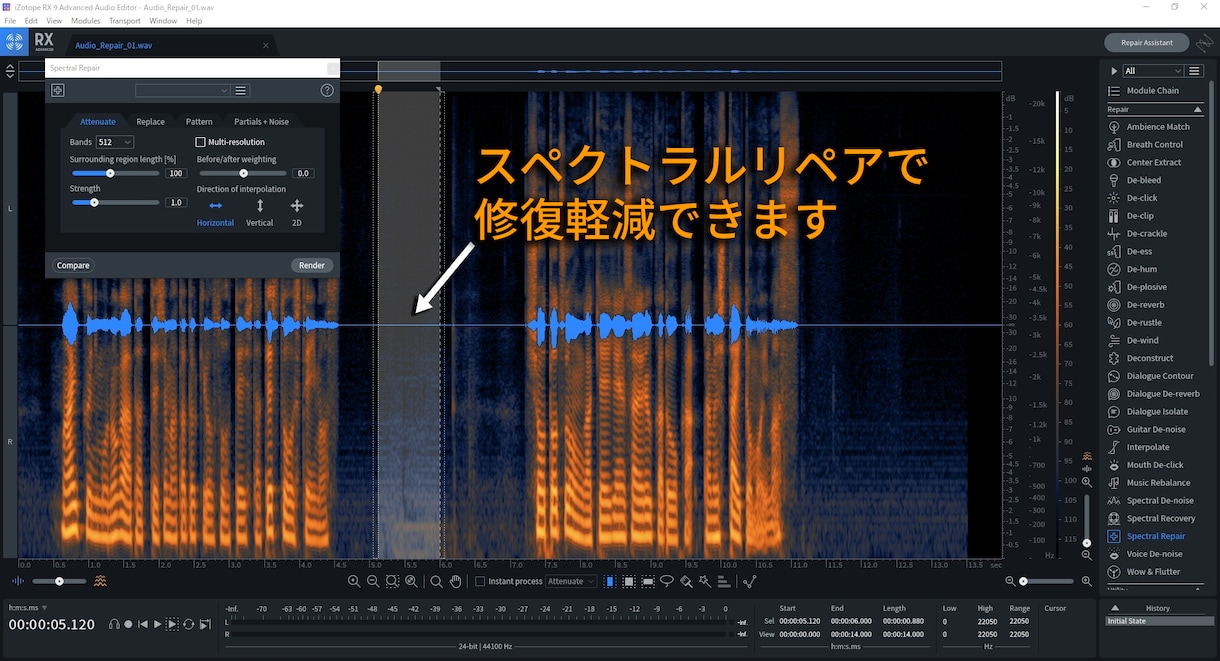1220x661 pixels.
Task: Open the module filter All dropdown
Action: [1153, 71]
